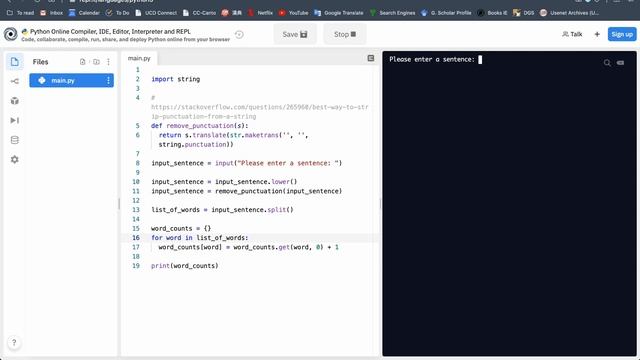Click the Repl.it logo icon
Image resolution: width=640 pixels, height=360 pixels.
pyautogui.click(x=11, y=34)
